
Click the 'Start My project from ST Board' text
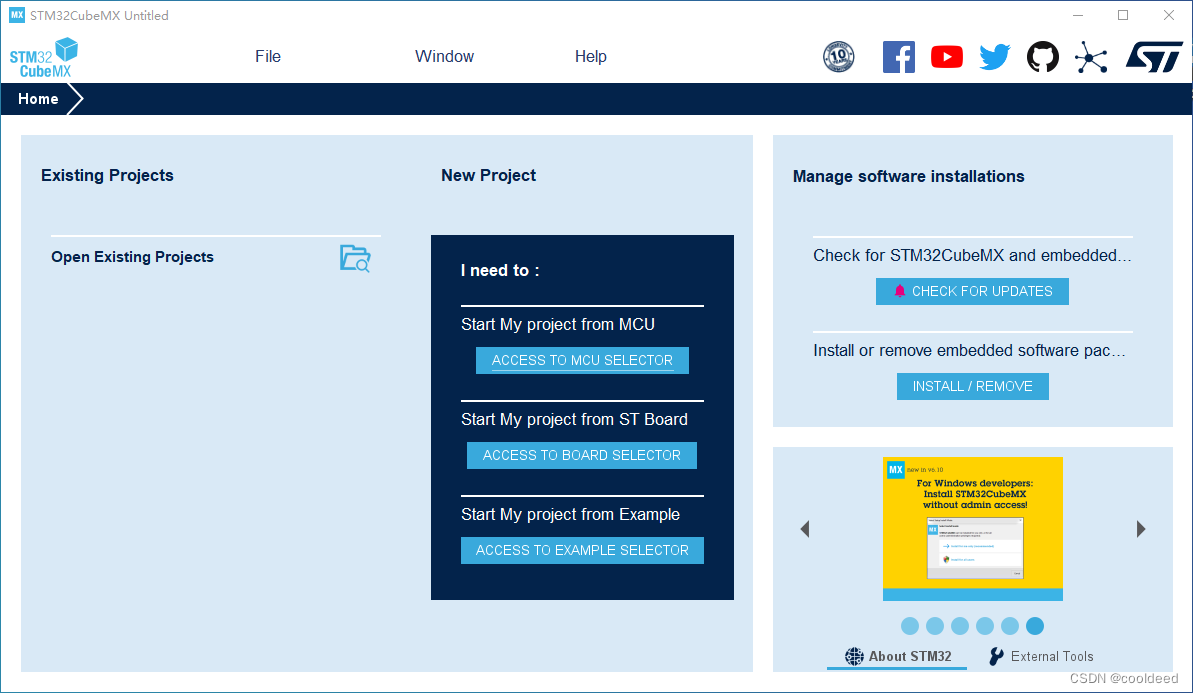point(574,420)
